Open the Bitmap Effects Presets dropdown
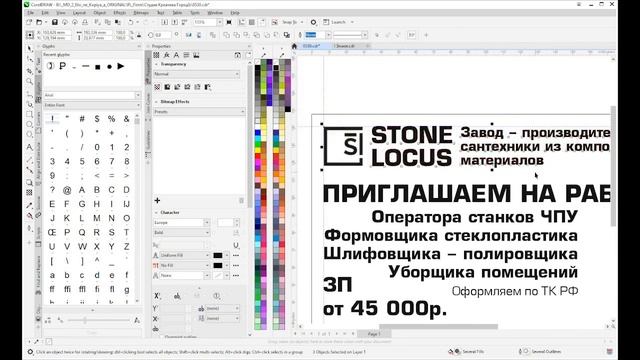The height and width of the screenshot is (360, 640). pyautogui.click(x=199, y=111)
